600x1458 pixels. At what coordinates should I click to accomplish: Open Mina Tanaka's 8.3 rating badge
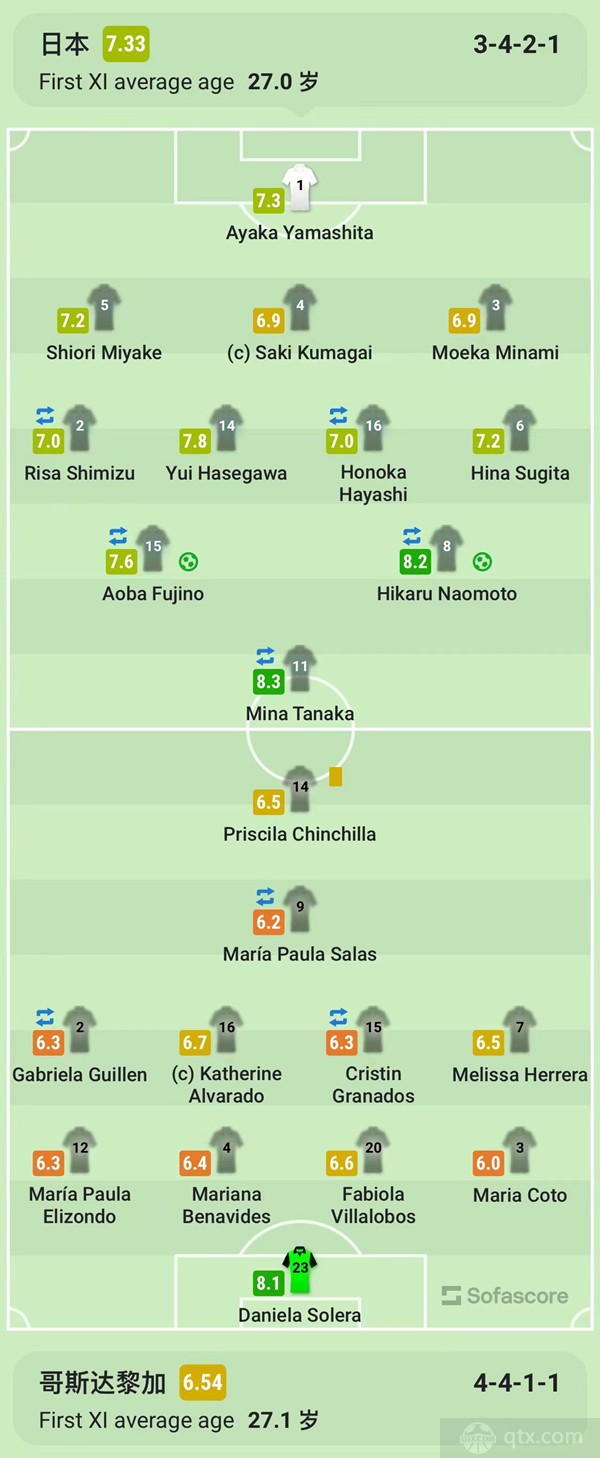click(268, 682)
